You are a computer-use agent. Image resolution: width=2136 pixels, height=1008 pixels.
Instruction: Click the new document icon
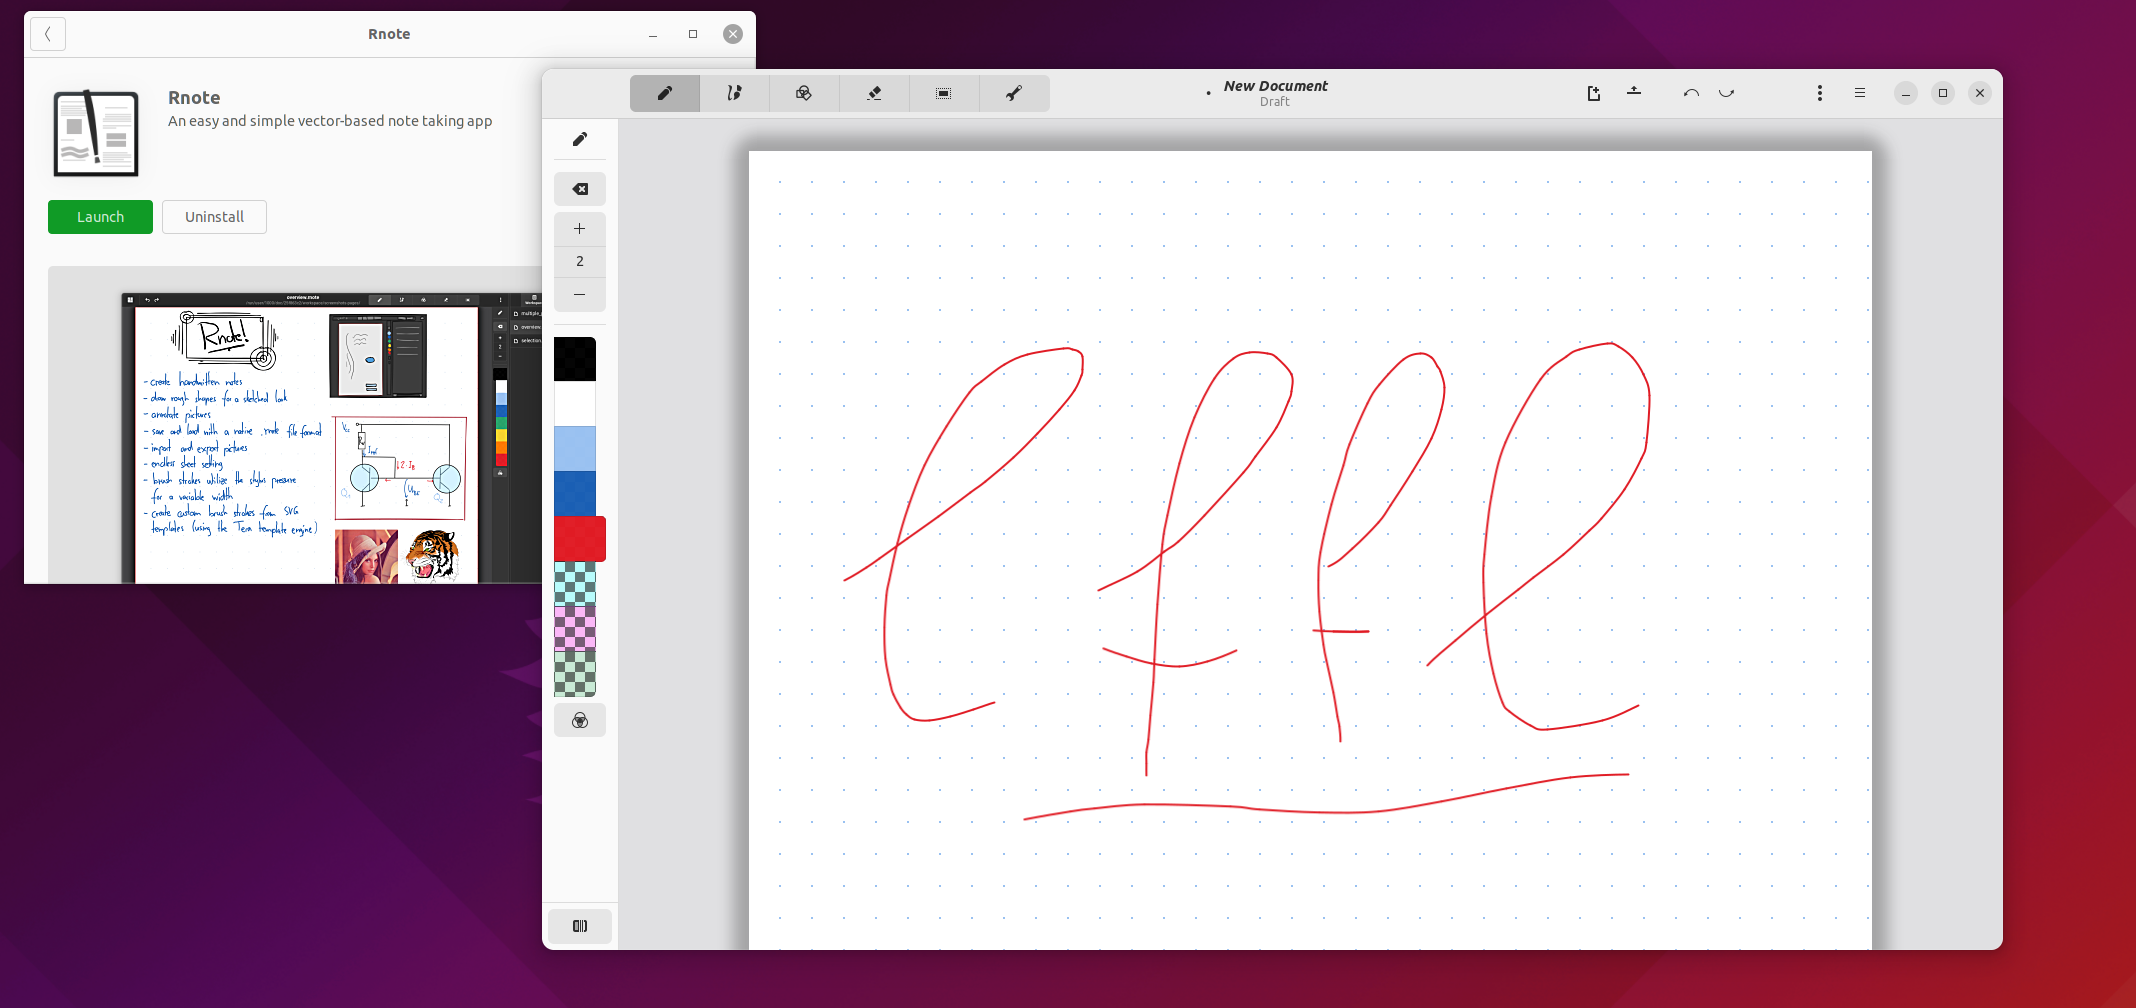pyautogui.click(x=1593, y=92)
